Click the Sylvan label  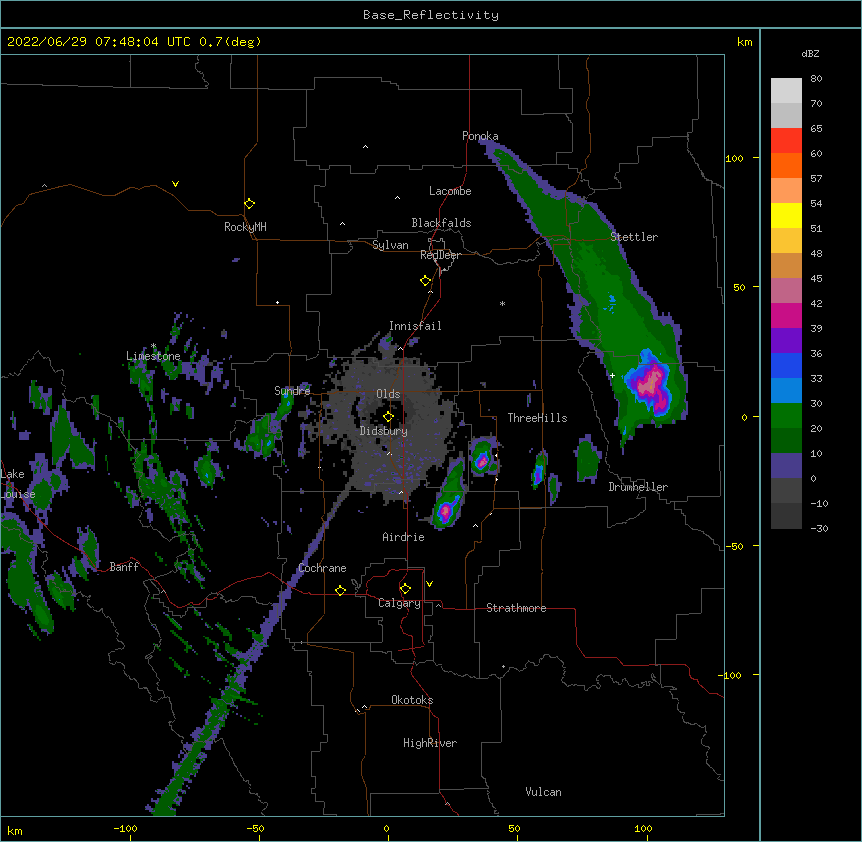390,245
